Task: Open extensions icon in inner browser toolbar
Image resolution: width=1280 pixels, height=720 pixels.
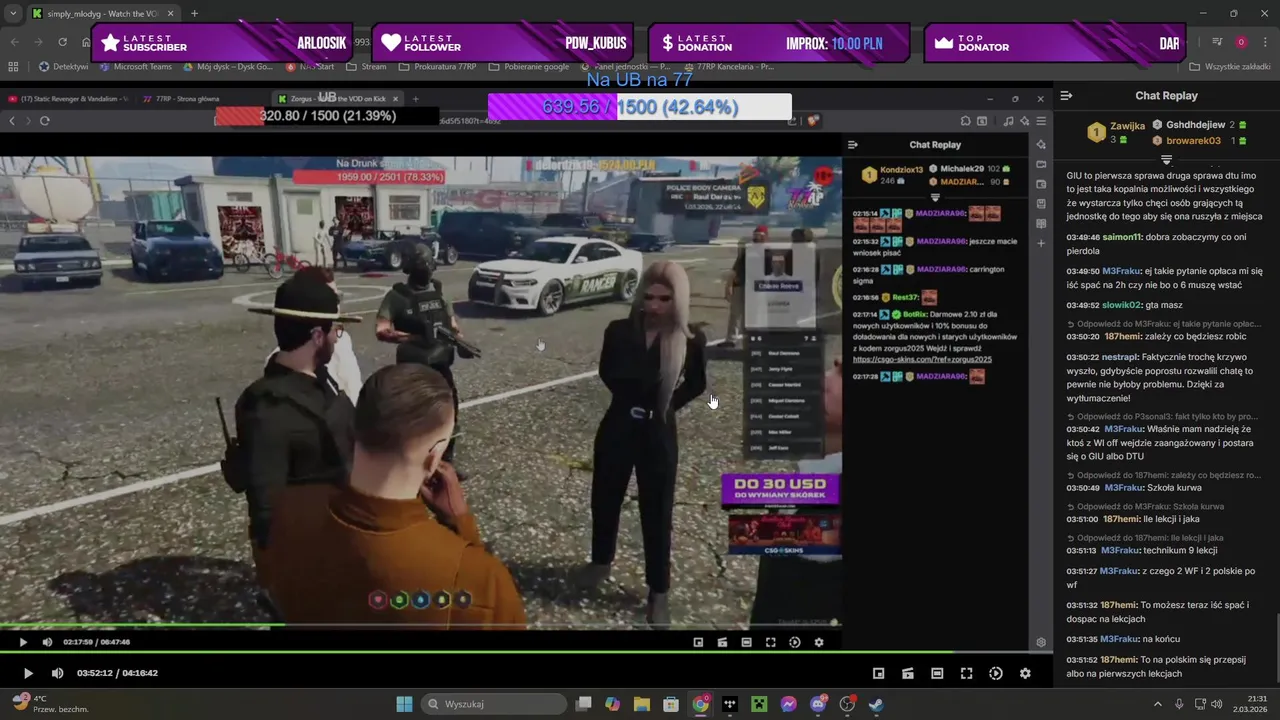Action: (965, 121)
